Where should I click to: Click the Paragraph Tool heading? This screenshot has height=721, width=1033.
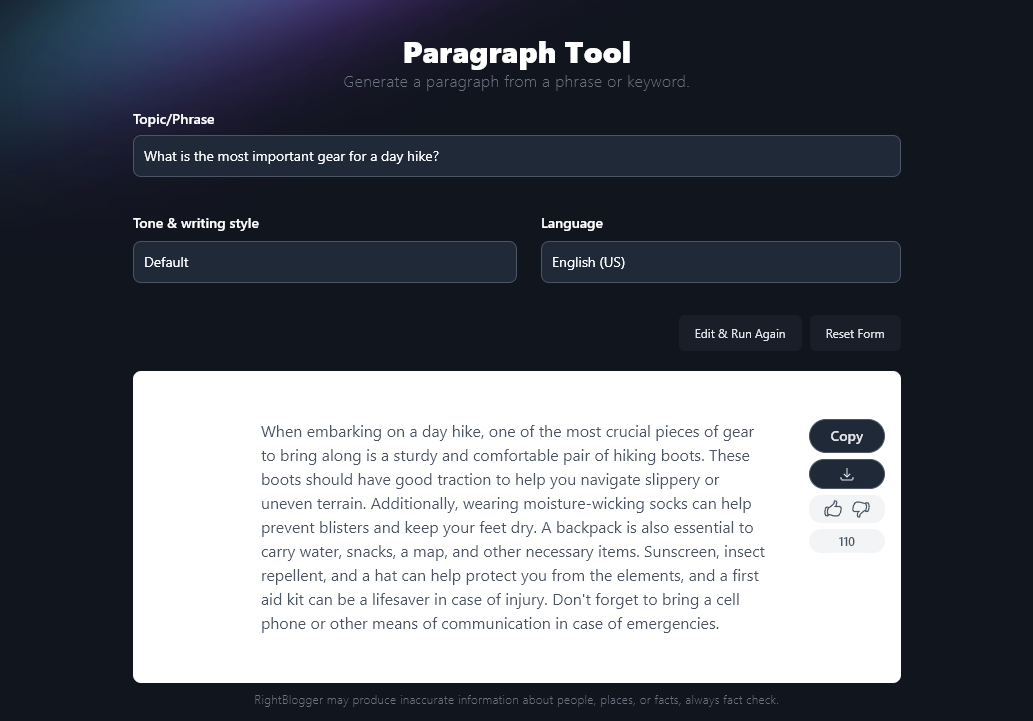coord(516,52)
